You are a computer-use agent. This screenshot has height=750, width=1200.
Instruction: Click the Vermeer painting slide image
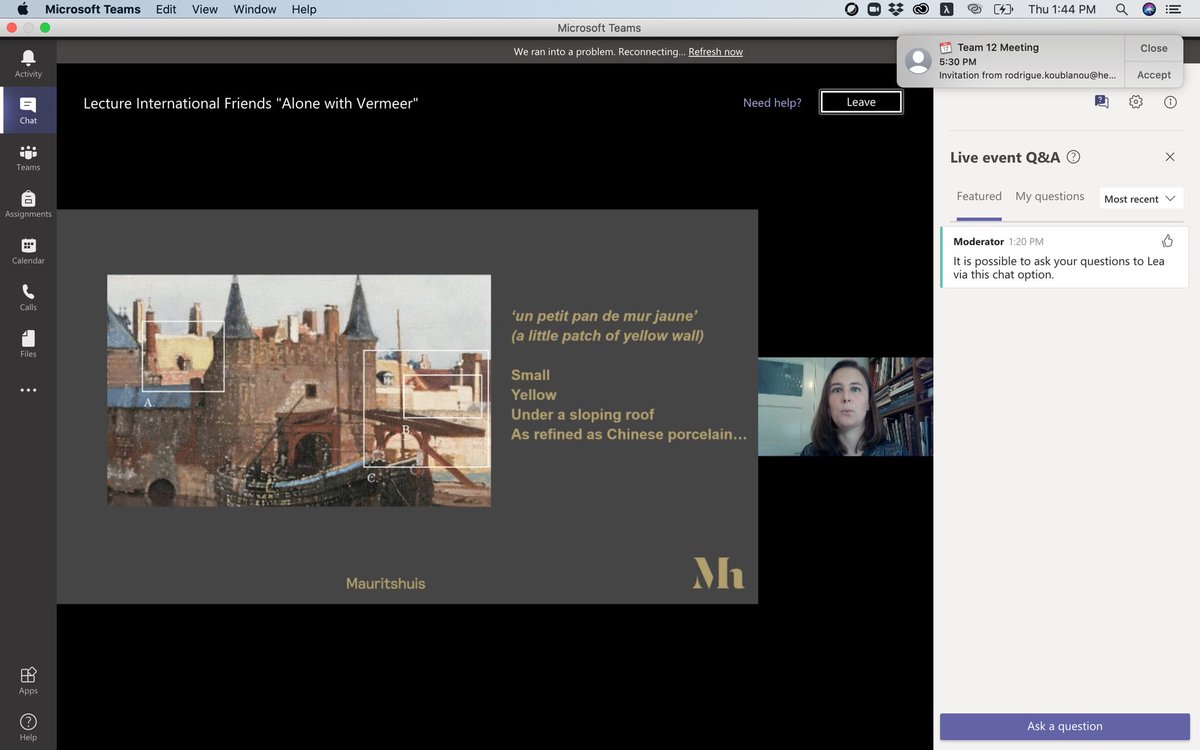coord(299,390)
